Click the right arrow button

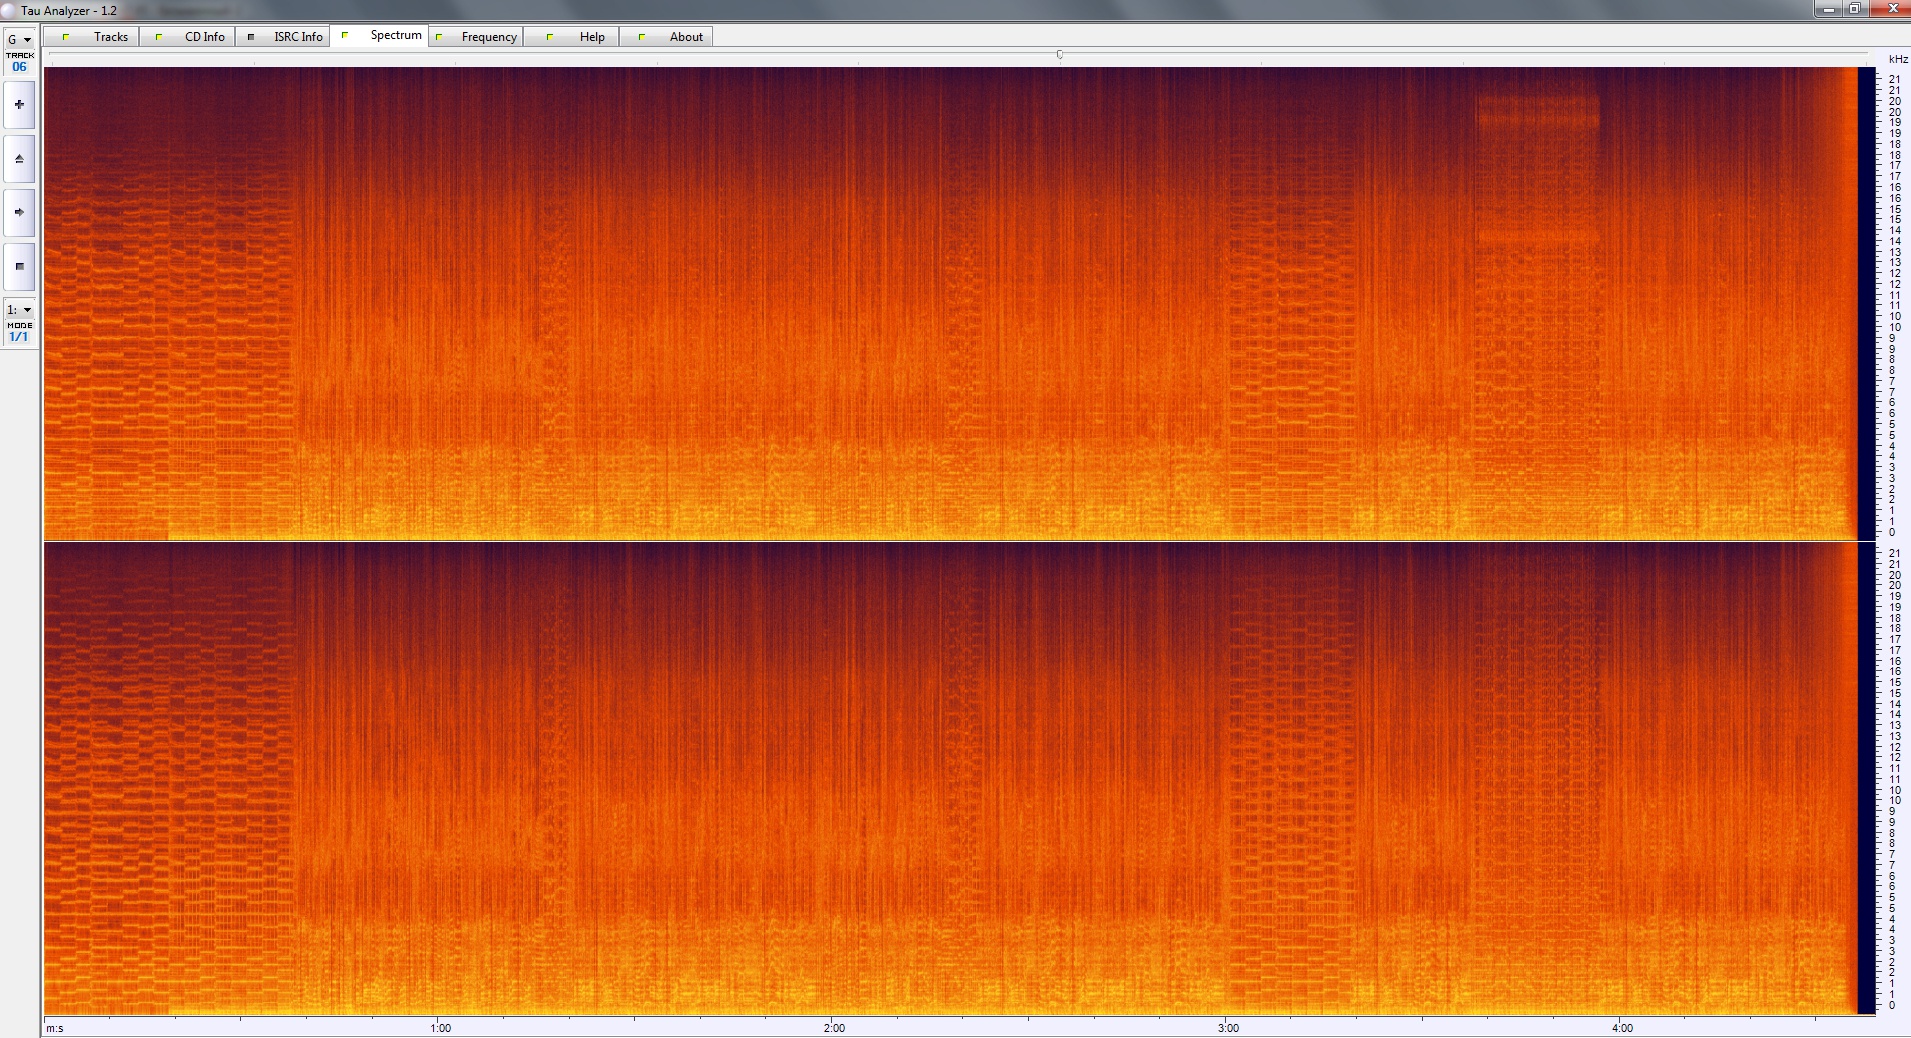(x=19, y=212)
